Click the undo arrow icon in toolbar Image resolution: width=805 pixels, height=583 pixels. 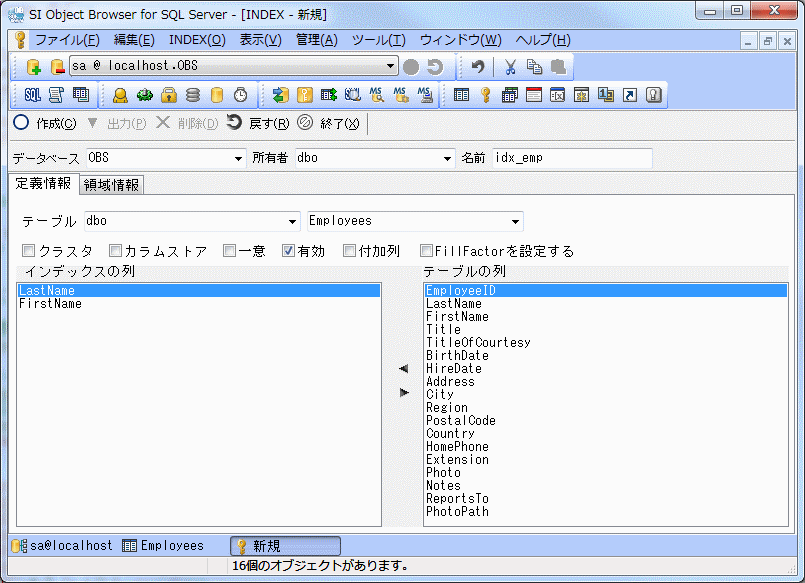coord(478,67)
